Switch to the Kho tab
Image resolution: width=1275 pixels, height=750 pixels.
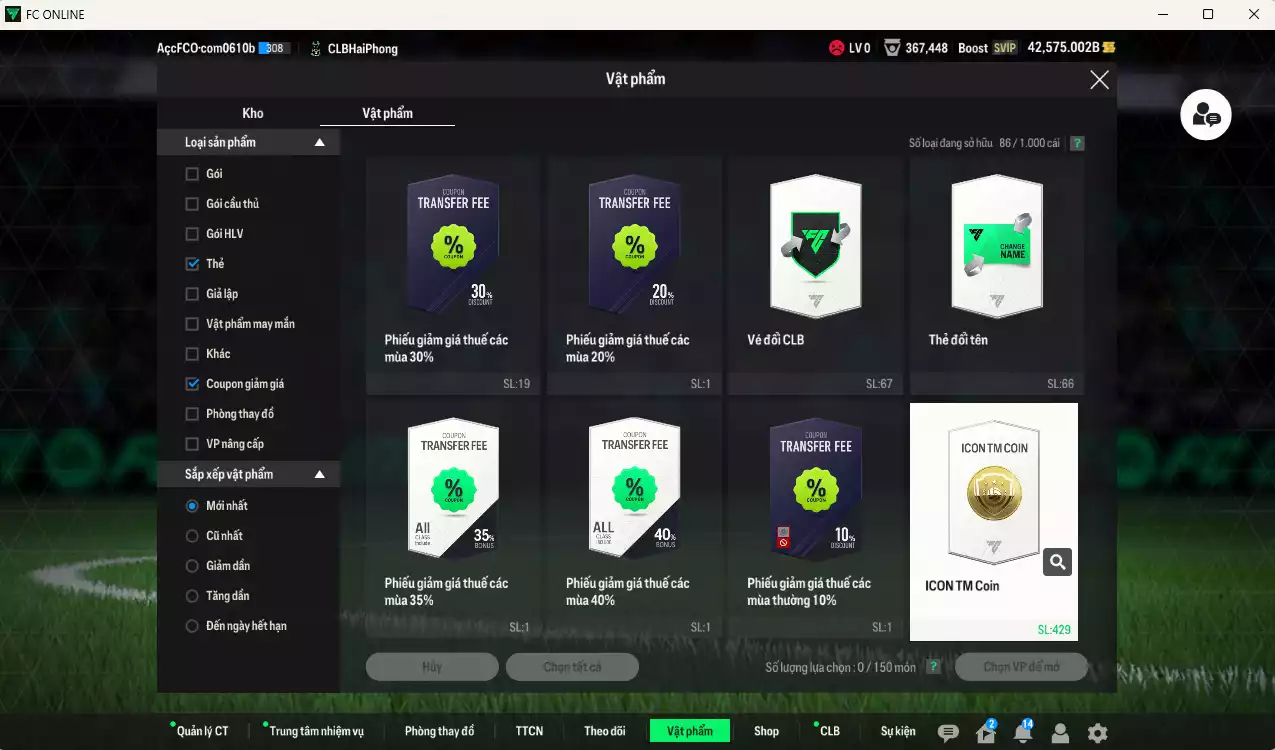point(253,113)
